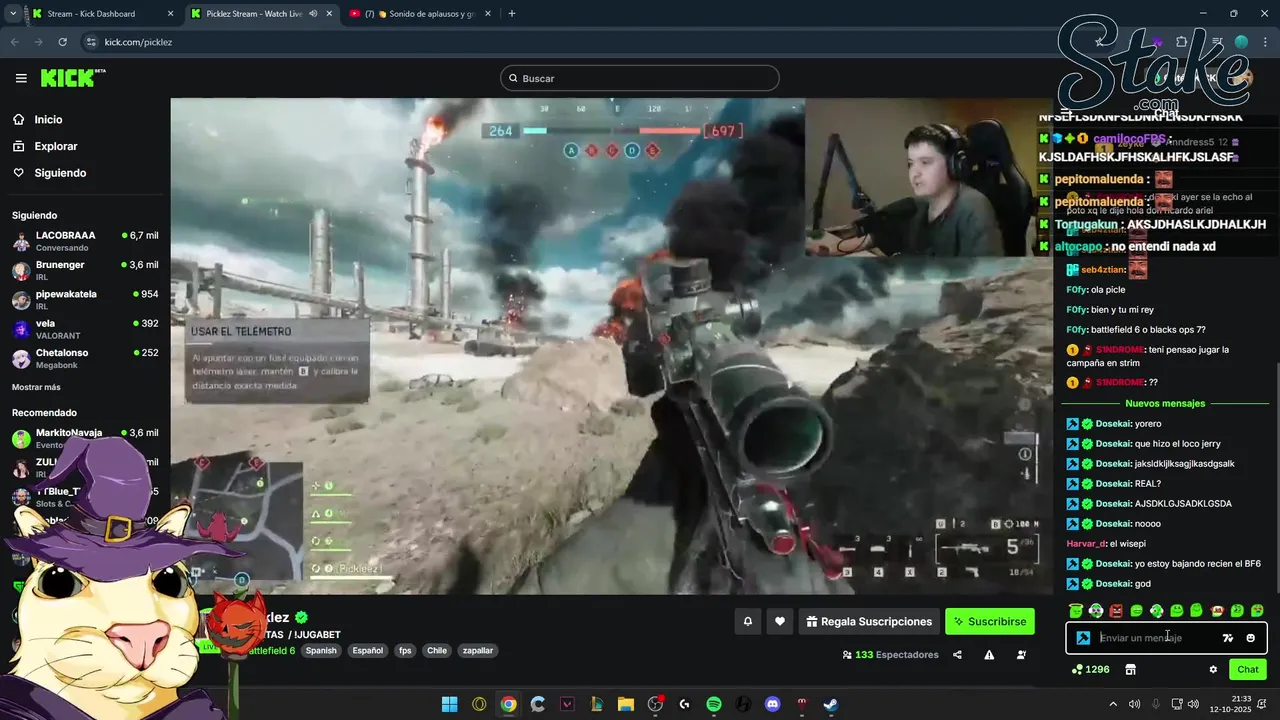Viewport: 1280px width, 720px height.
Task: Open chat settings gear icon
Action: click(1213, 669)
